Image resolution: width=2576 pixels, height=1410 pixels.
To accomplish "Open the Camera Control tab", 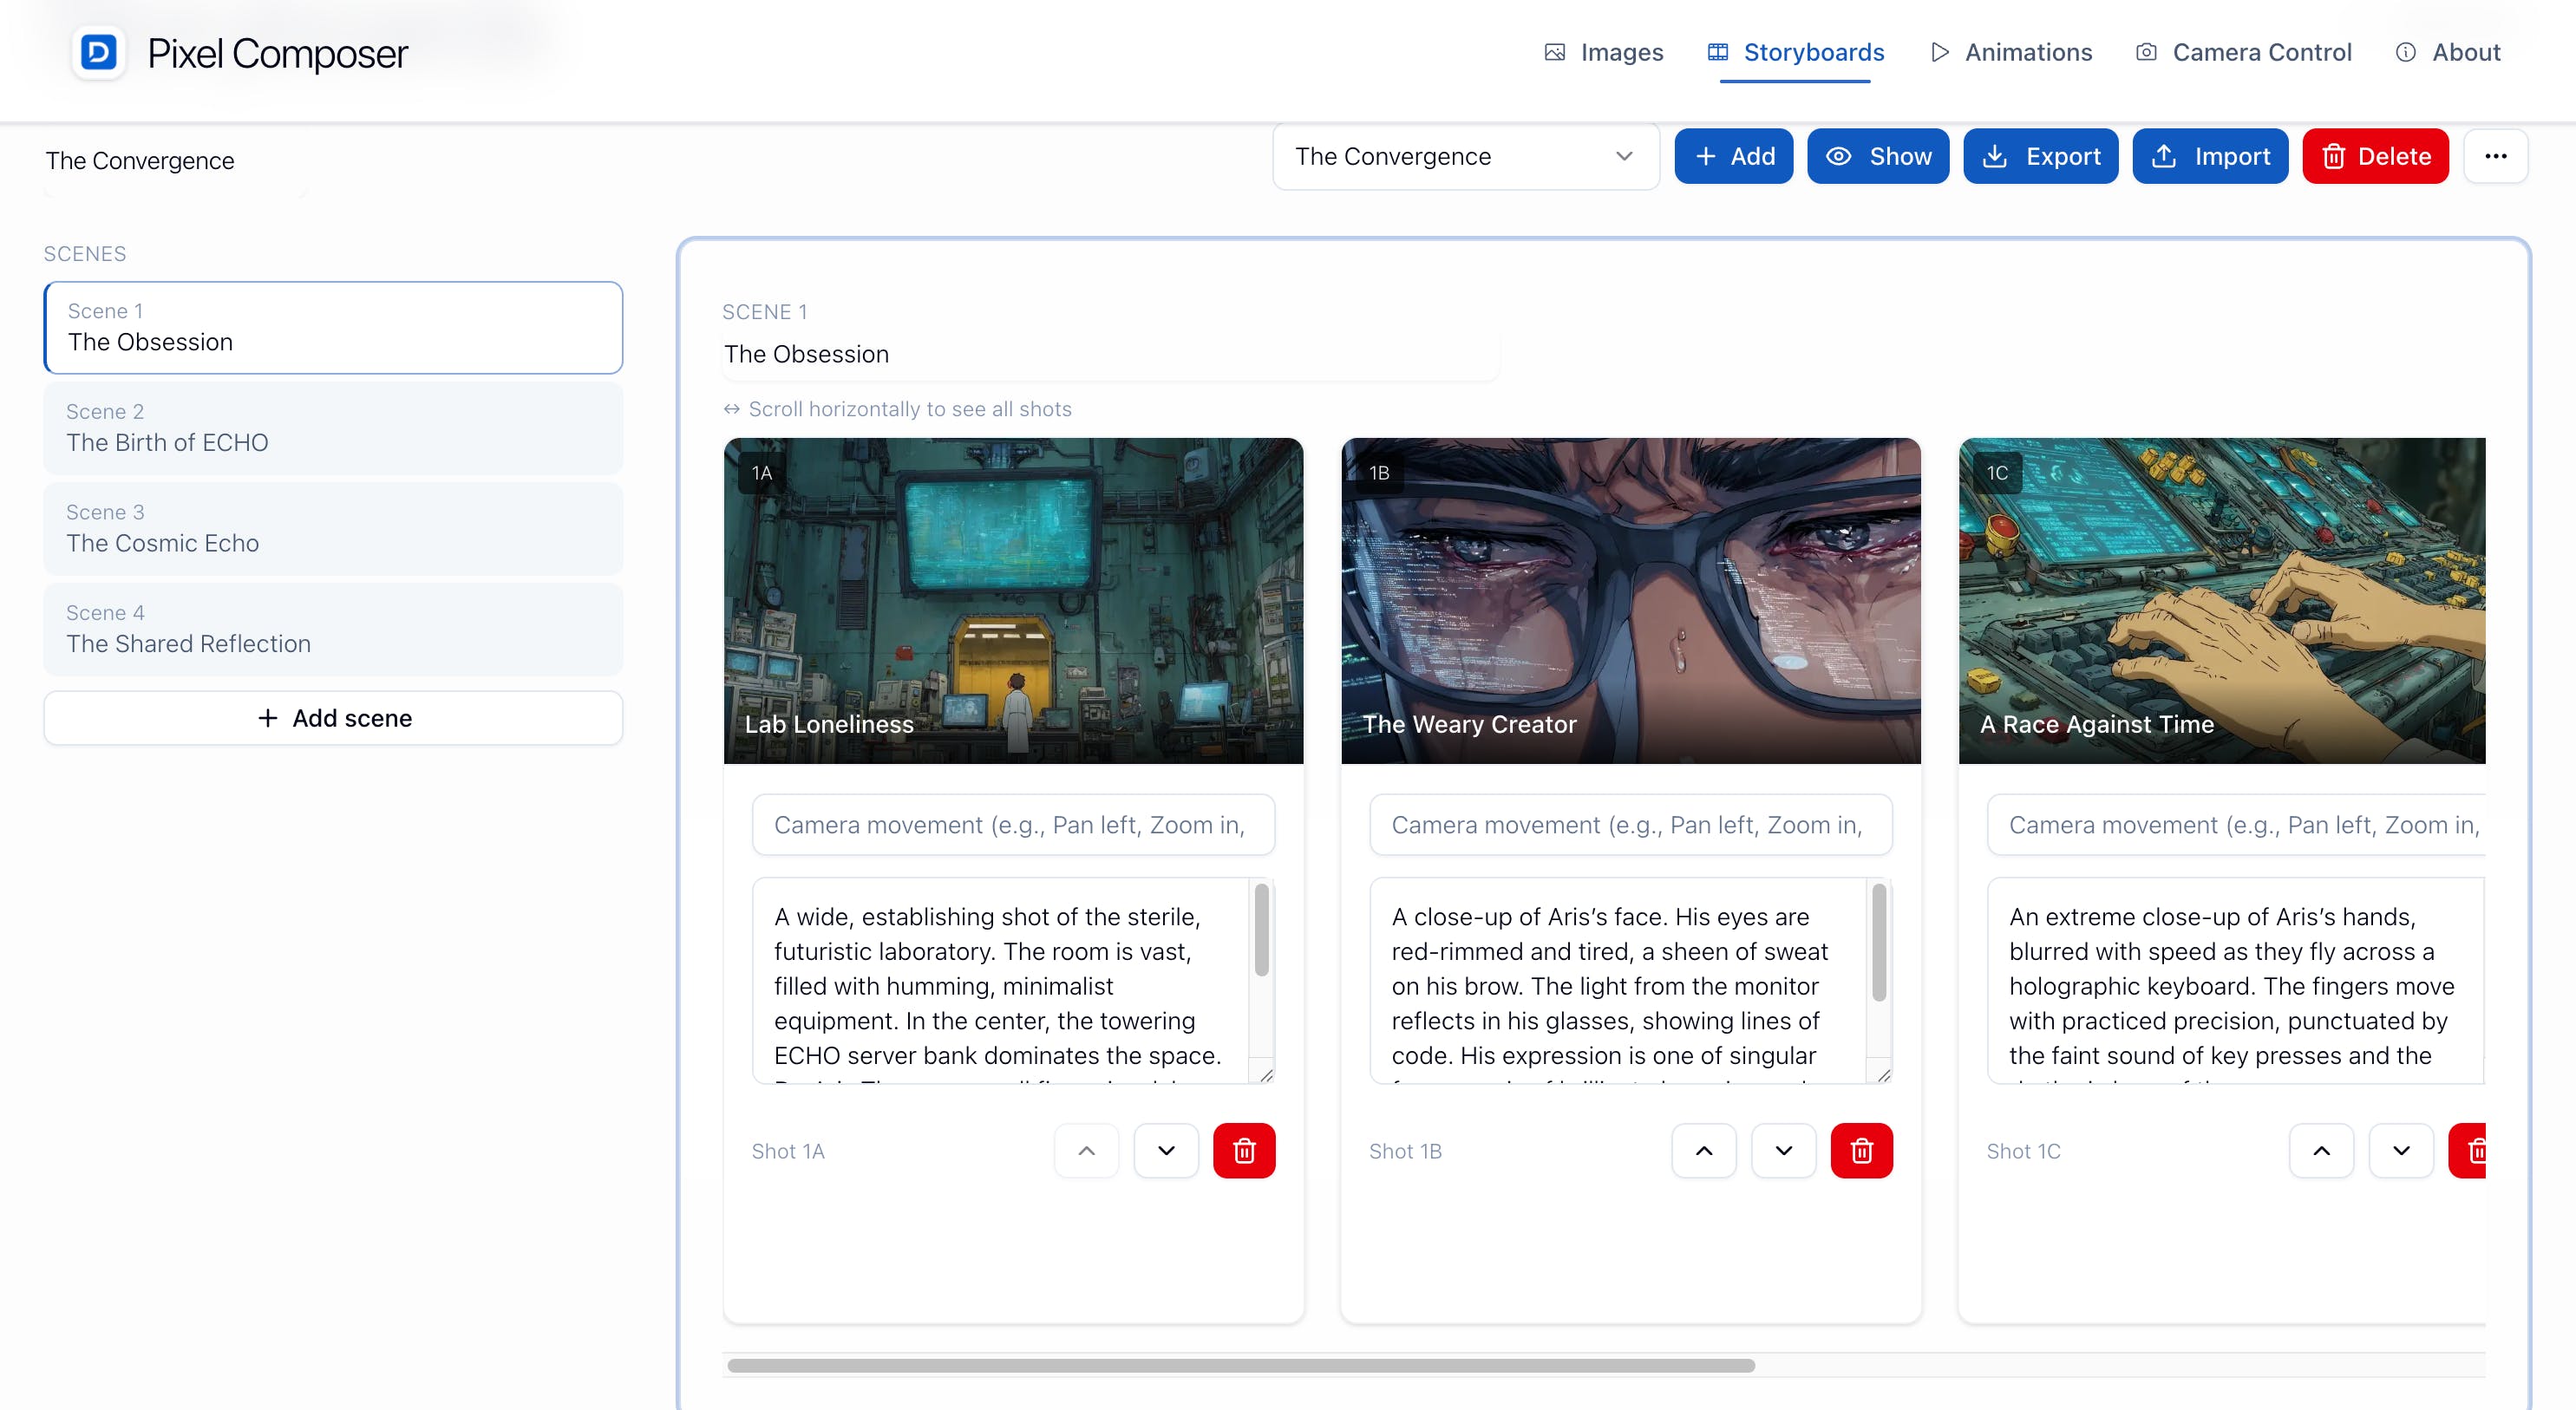I will pos(2244,52).
